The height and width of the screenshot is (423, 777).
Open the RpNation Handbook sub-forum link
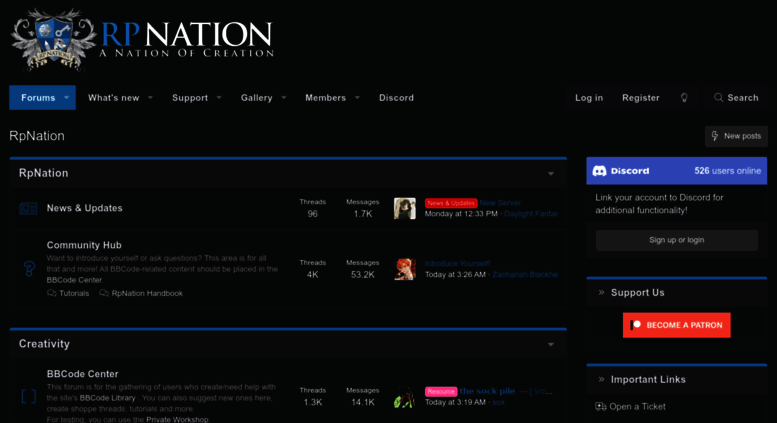147,293
